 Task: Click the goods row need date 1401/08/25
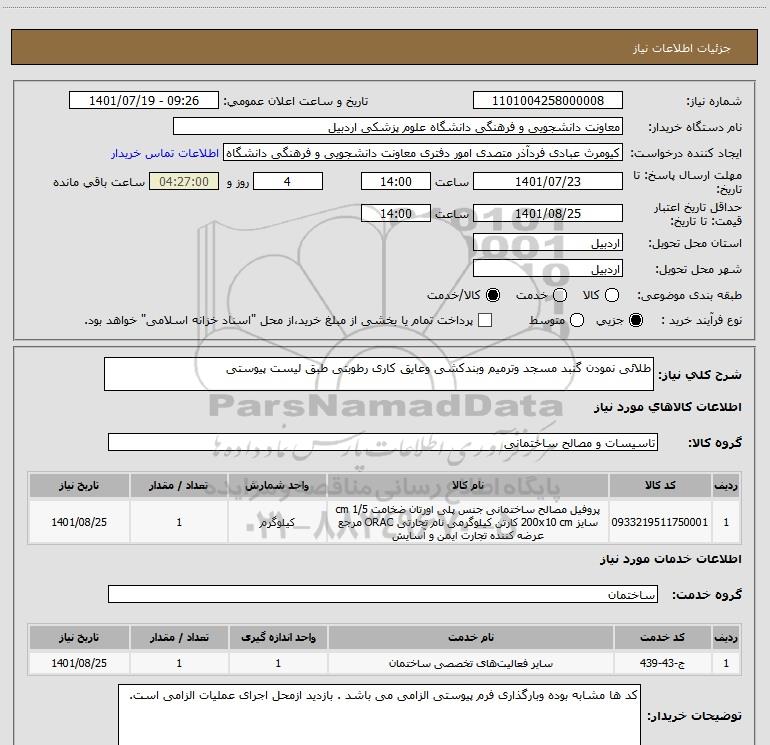(79, 522)
